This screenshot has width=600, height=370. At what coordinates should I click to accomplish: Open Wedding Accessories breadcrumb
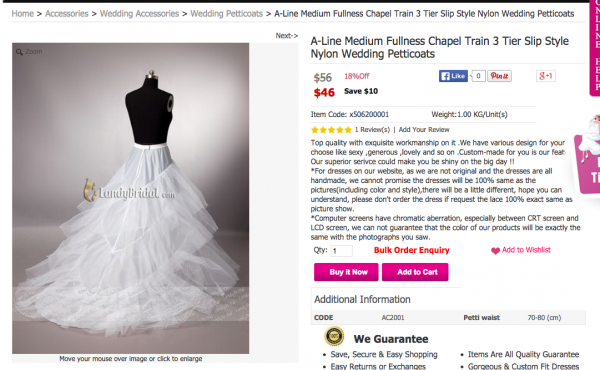click(139, 14)
